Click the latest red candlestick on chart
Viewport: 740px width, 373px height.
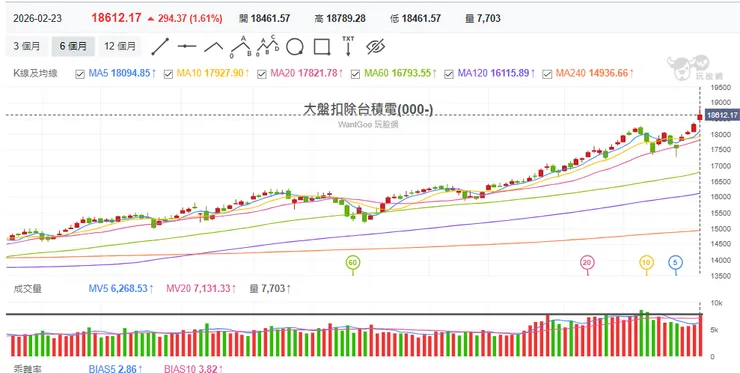coord(699,116)
